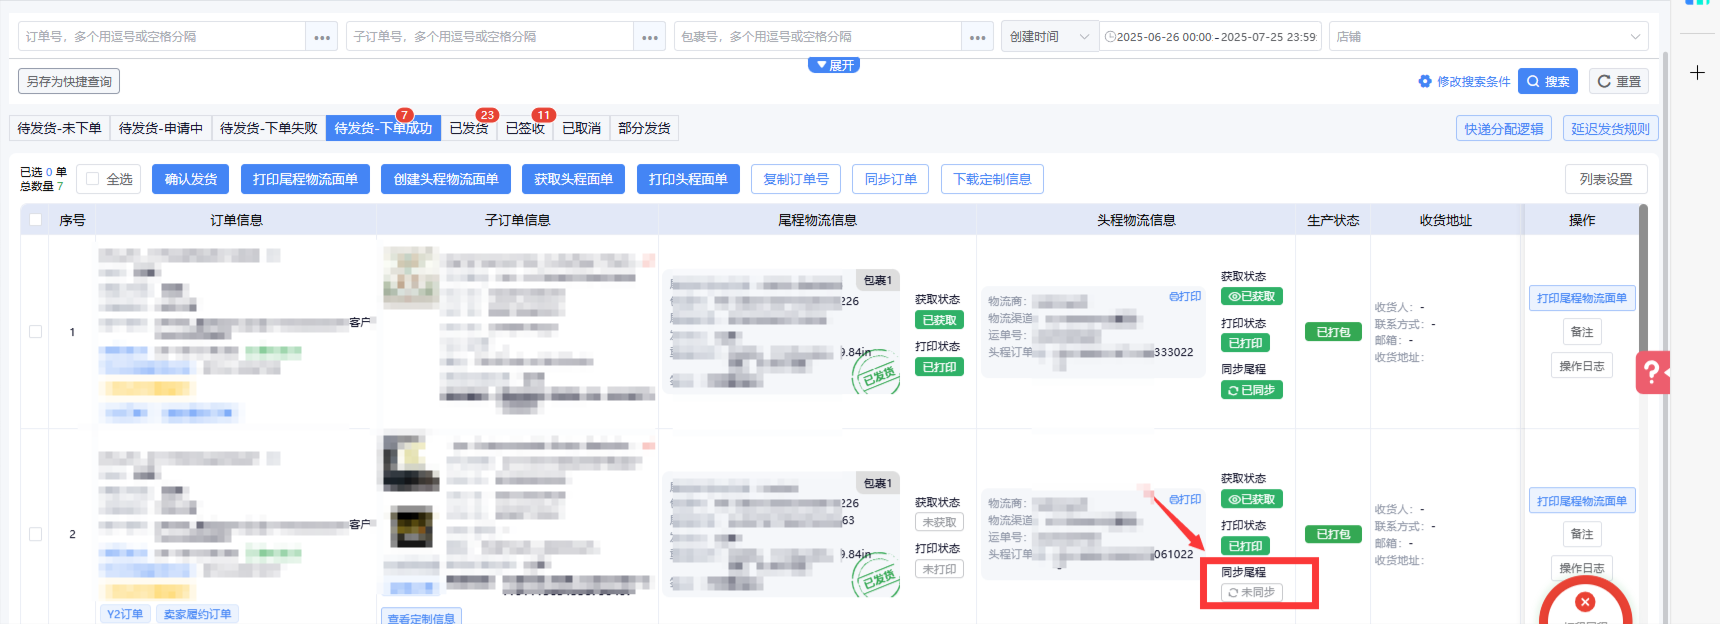Click row 1 product thumbnail image
The width and height of the screenshot is (1720, 624).
(x=411, y=277)
